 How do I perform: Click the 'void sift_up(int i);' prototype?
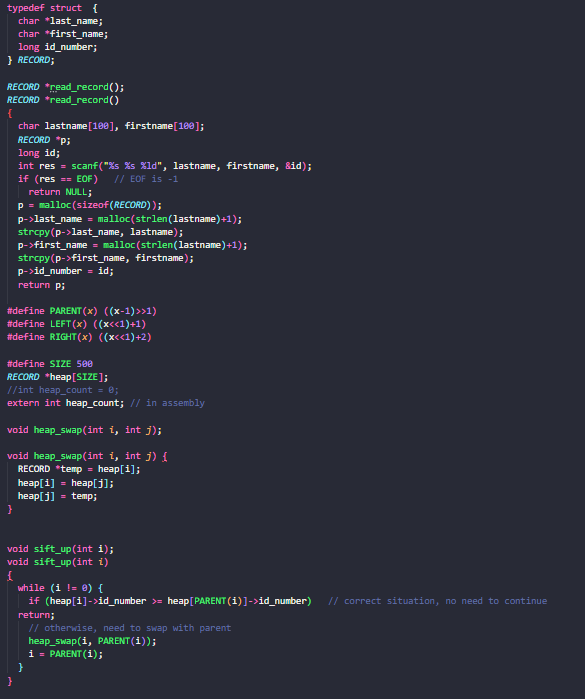pyautogui.click(x=60, y=549)
